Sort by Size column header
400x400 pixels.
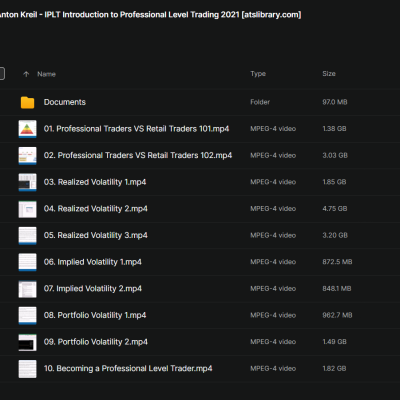coord(329,74)
